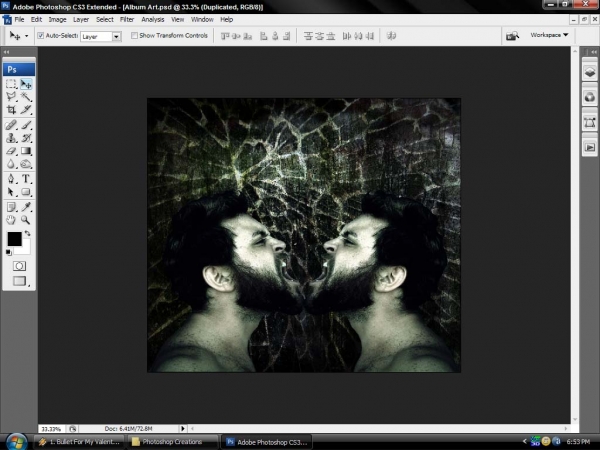Viewport: 600px width, 450px height.
Task: Open the Select menu
Action: click(x=104, y=20)
